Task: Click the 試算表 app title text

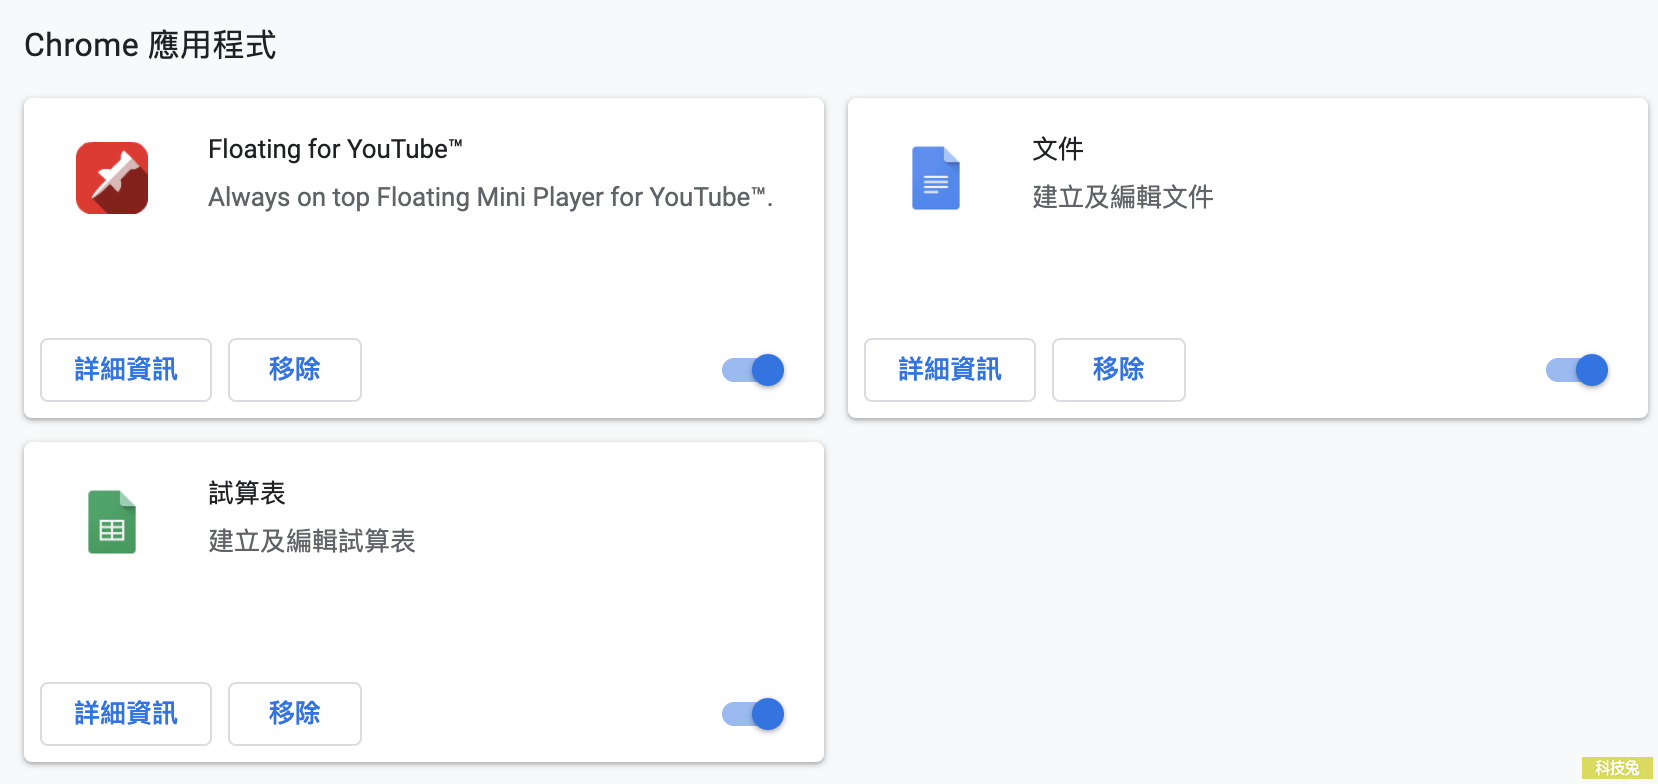Action: pos(247,493)
